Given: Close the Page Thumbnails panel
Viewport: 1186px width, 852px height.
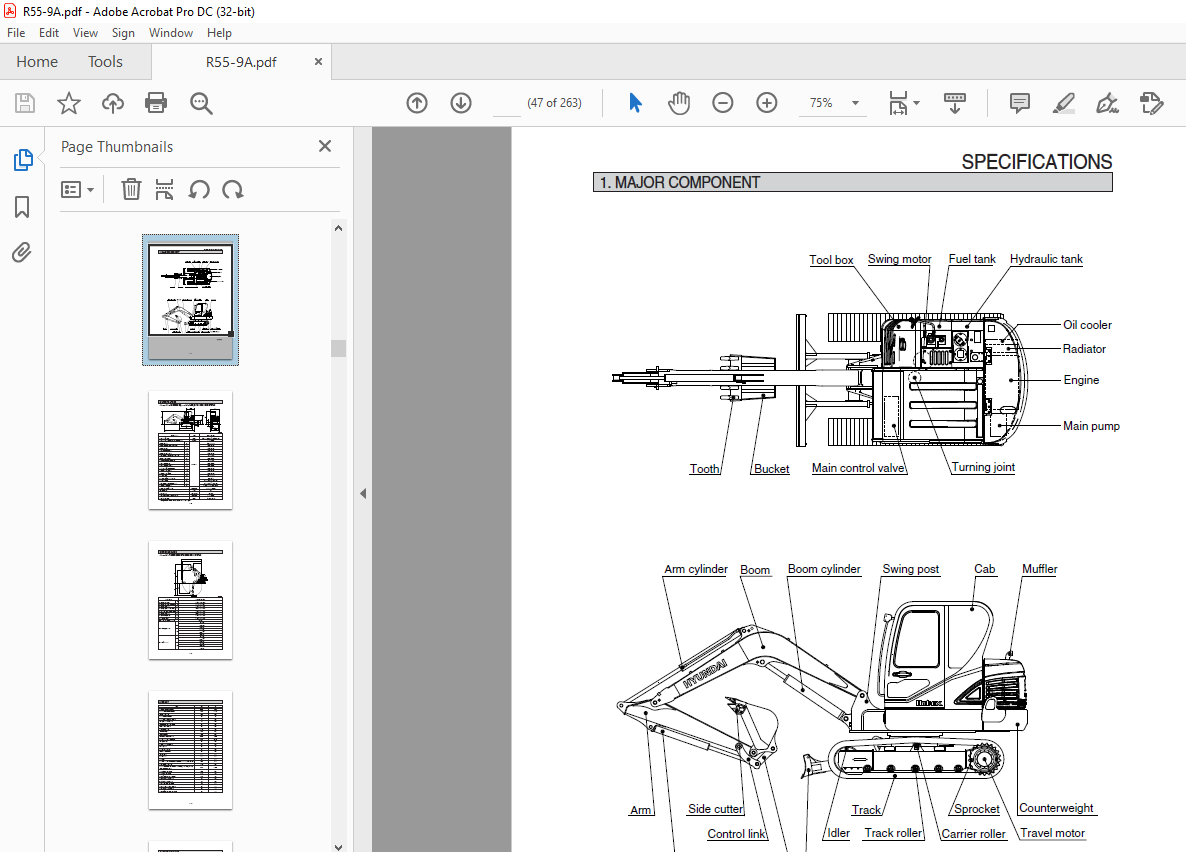Looking at the screenshot, I should tap(324, 146).
